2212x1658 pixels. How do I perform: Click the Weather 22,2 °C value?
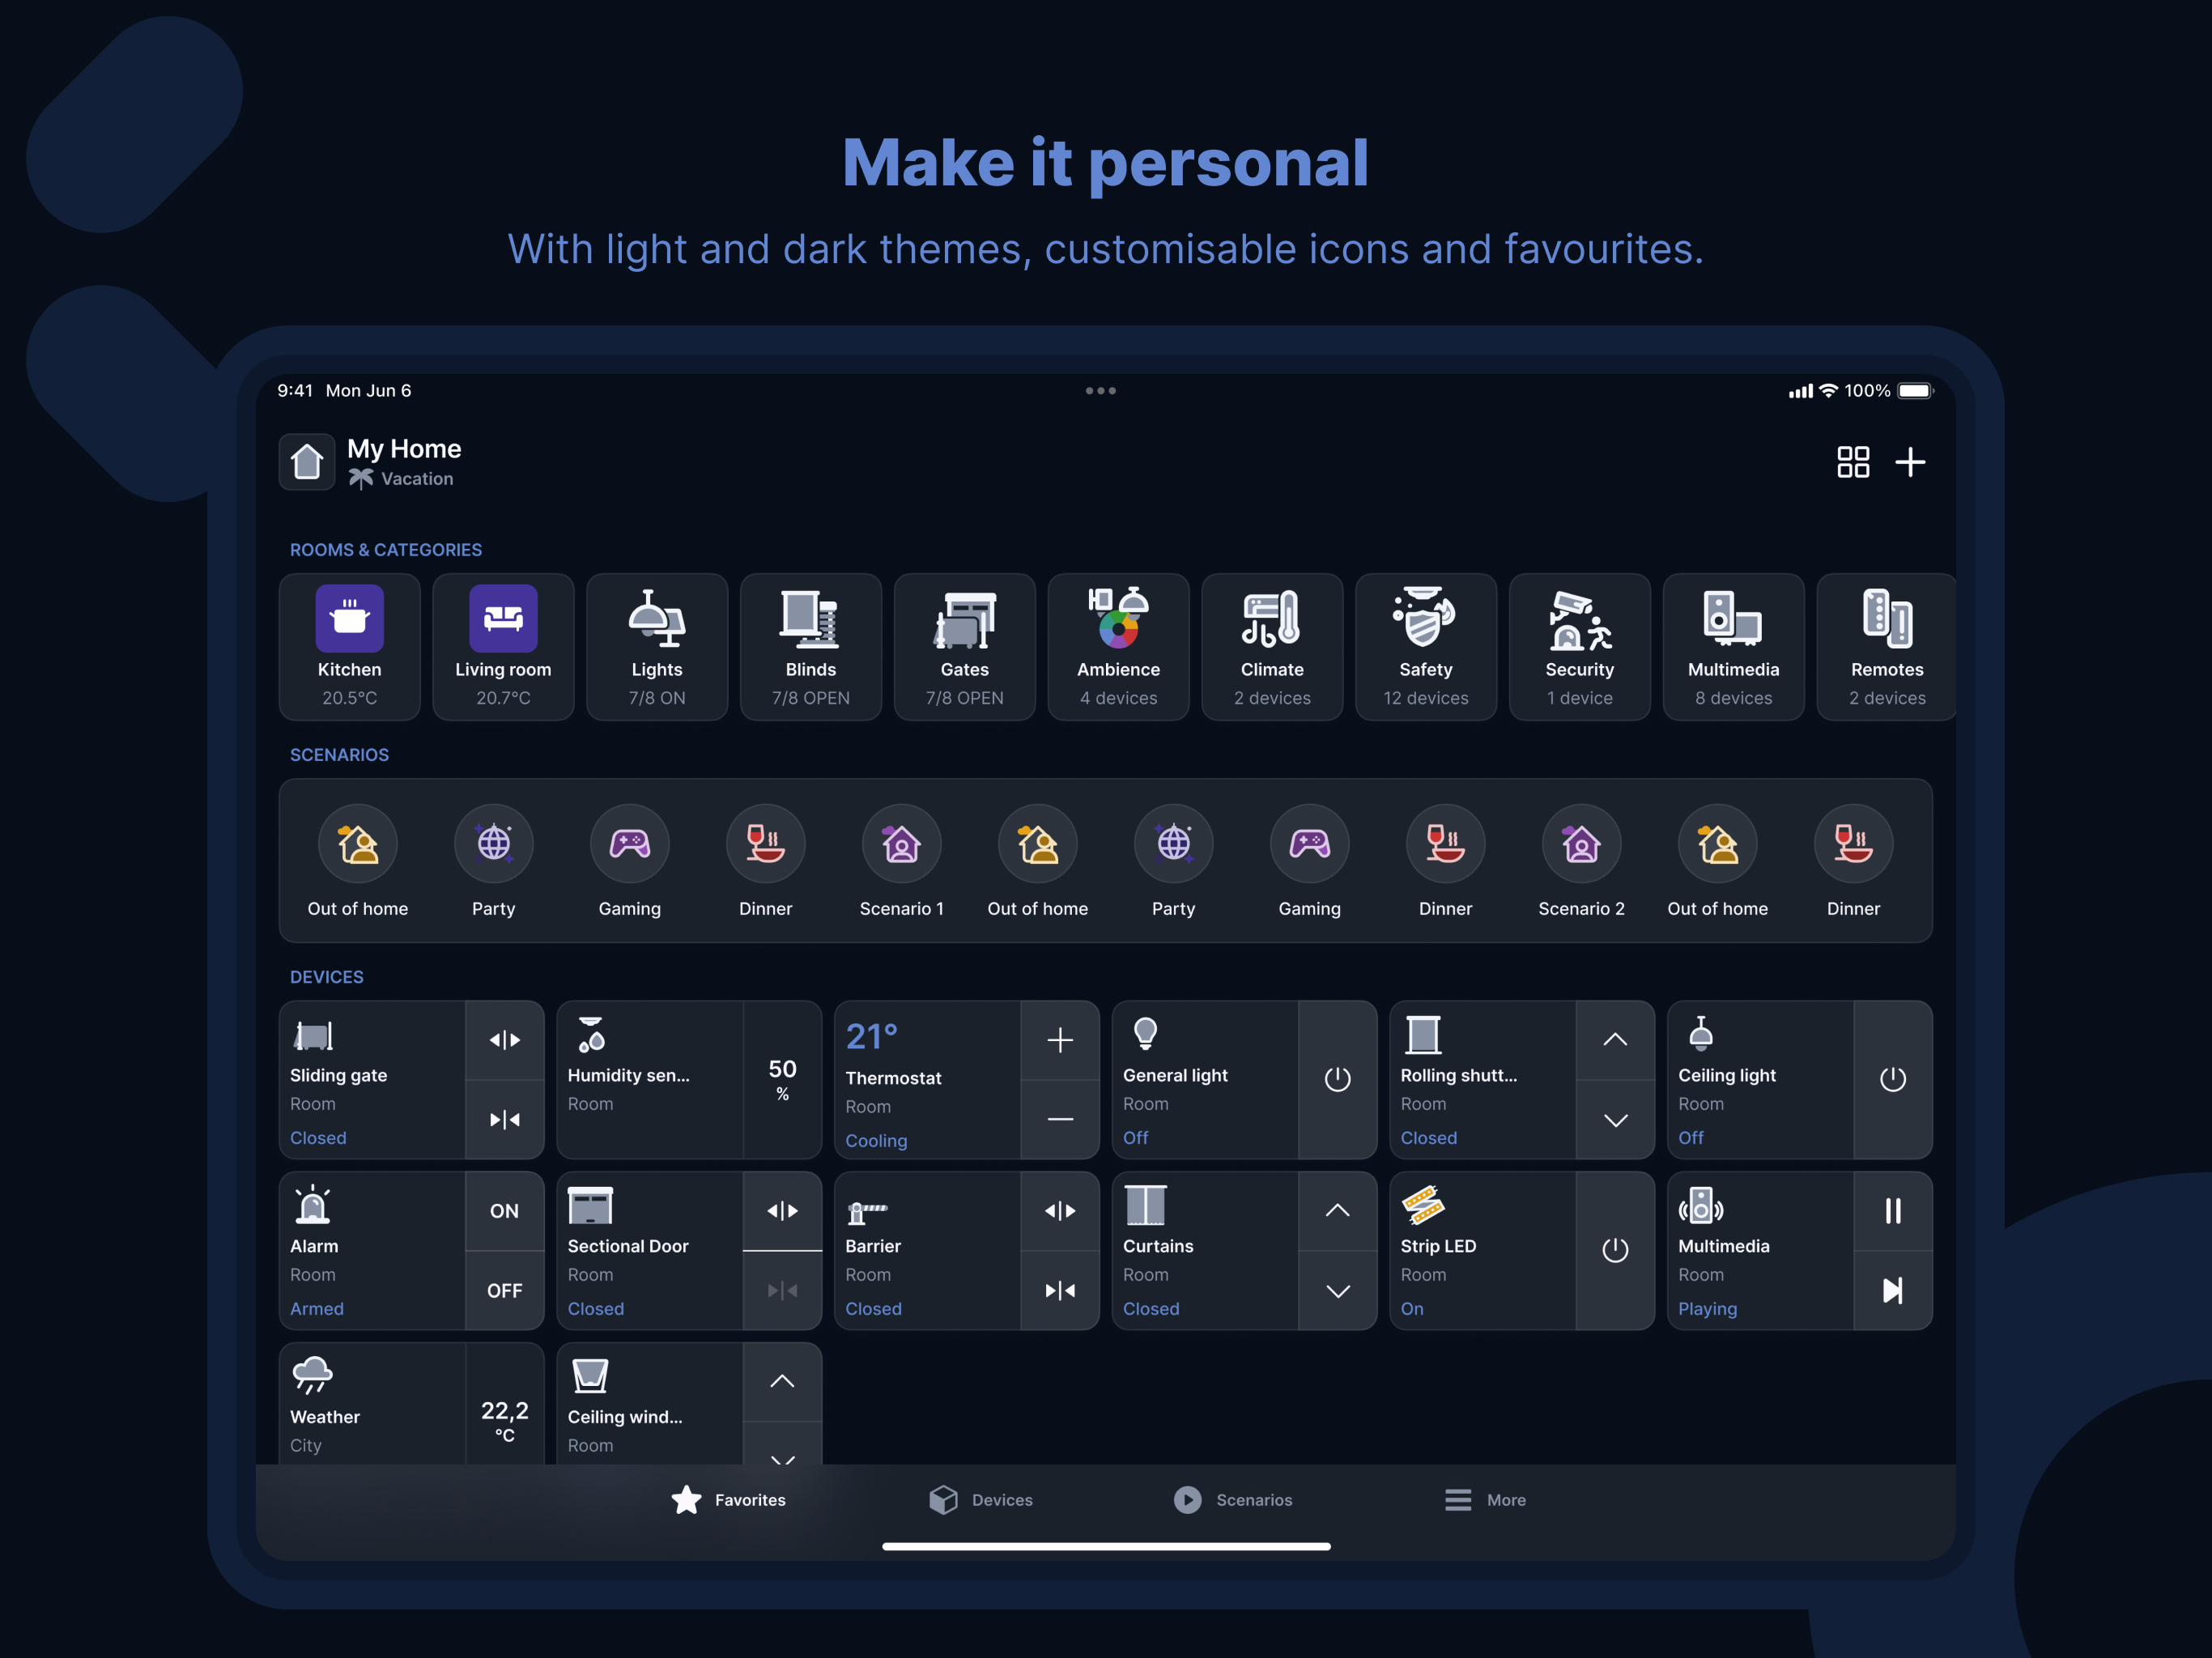point(504,1421)
